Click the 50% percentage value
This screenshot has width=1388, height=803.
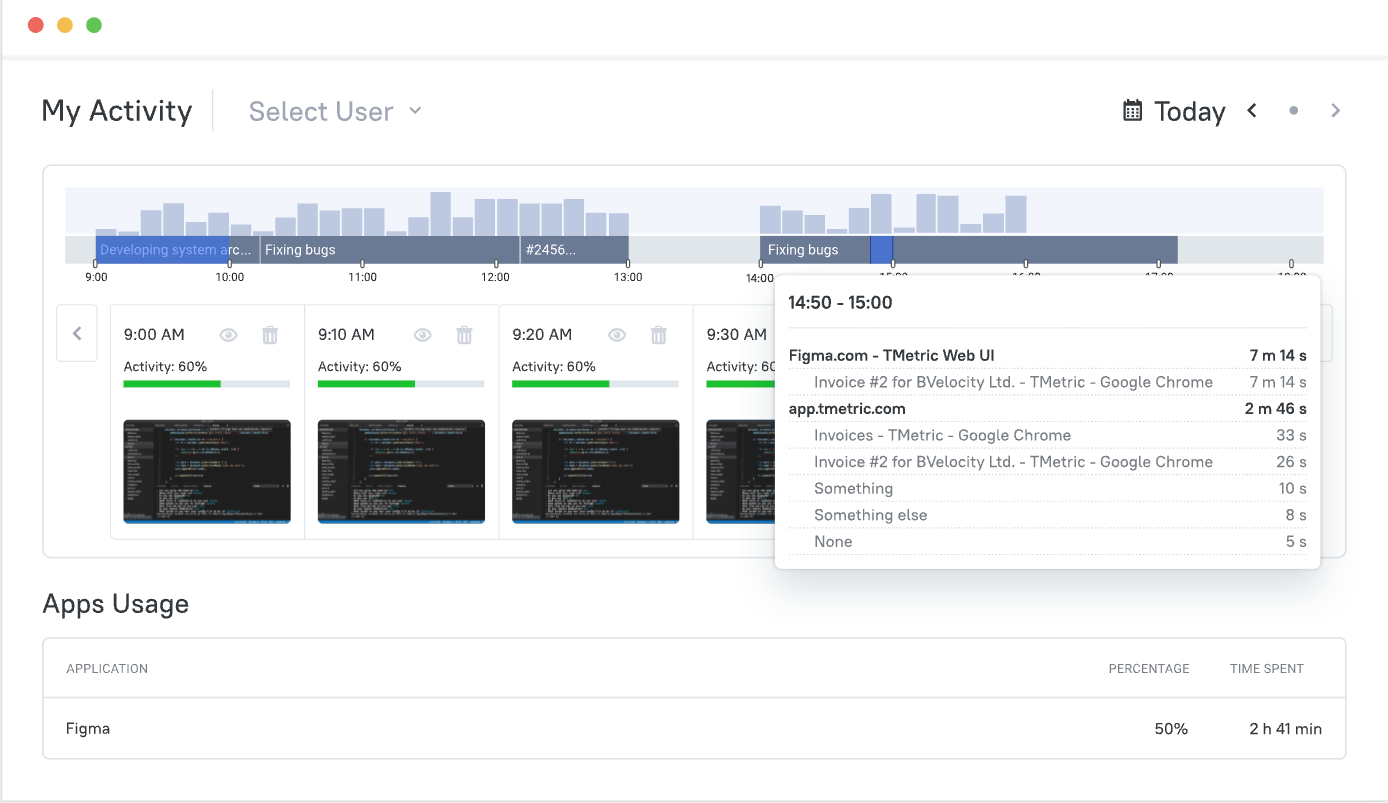pos(1171,729)
